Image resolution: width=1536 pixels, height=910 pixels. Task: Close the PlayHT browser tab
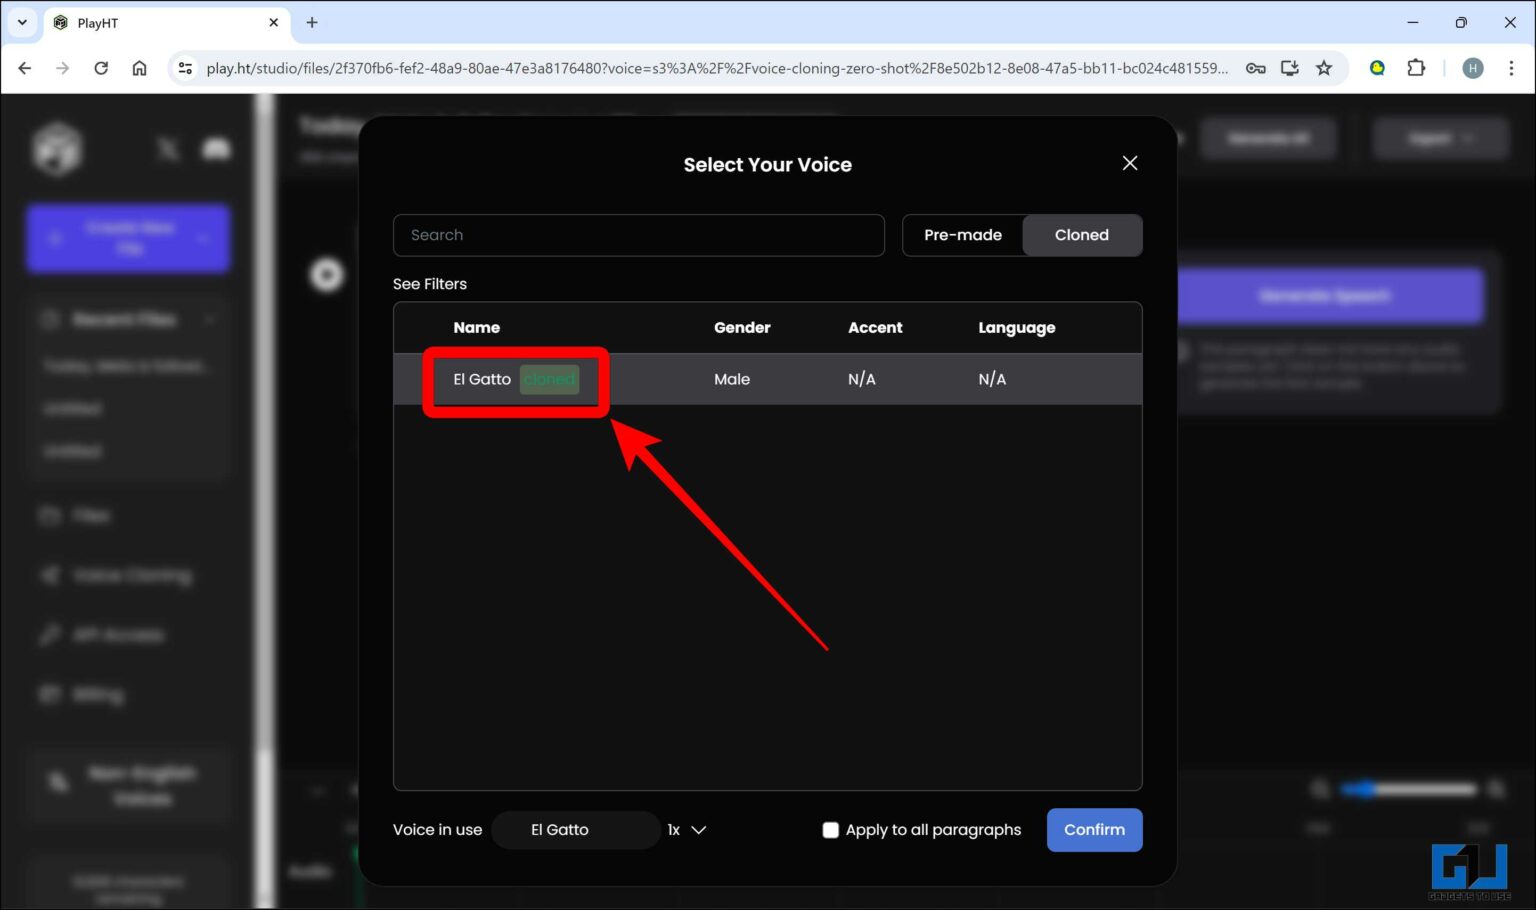273,22
